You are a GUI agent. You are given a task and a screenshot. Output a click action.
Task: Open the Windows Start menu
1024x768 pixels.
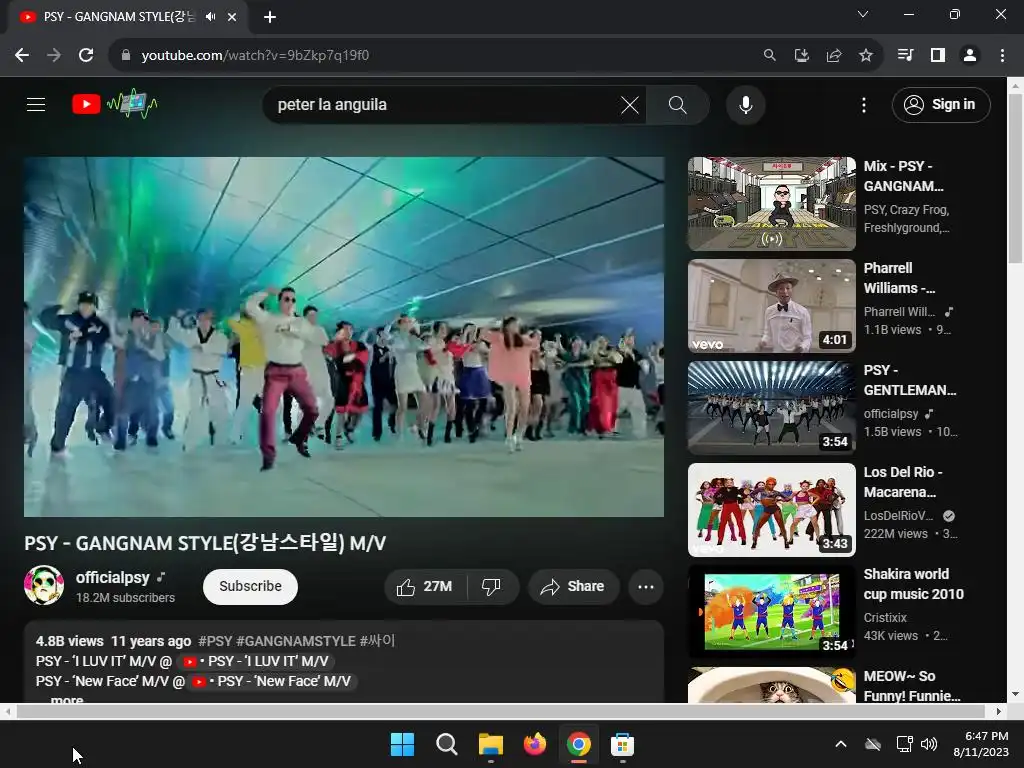pyautogui.click(x=402, y=744)
